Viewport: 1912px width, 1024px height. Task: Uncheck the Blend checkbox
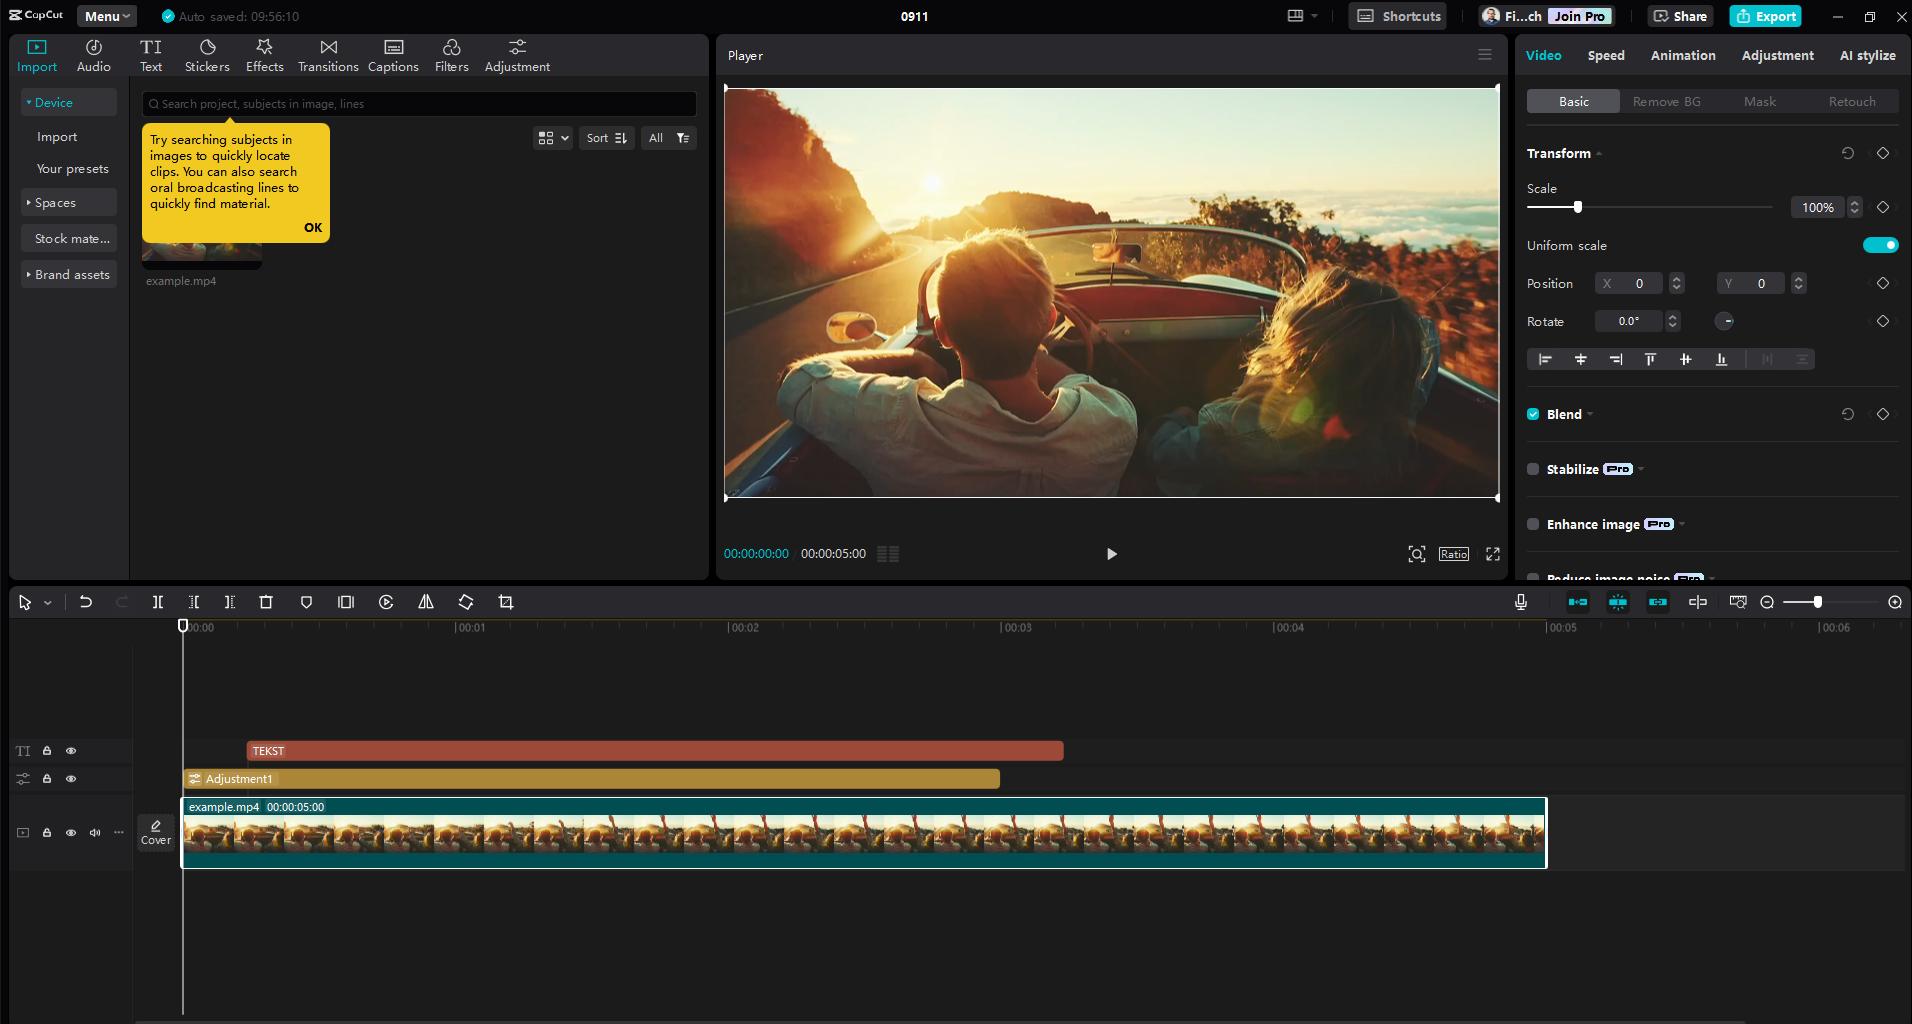tap(1533, 415)
